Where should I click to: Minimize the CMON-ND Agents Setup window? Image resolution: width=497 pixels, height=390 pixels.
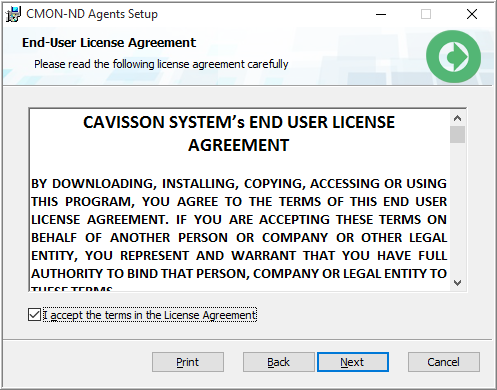tap(381, 14)
